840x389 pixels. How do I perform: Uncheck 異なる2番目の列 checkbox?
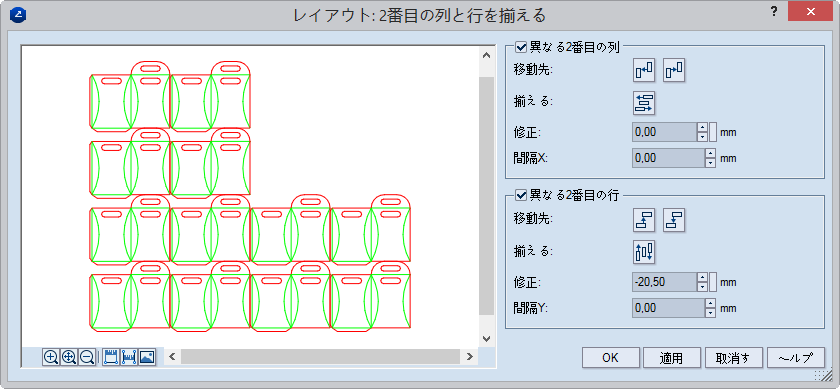(x=521, y=47)
